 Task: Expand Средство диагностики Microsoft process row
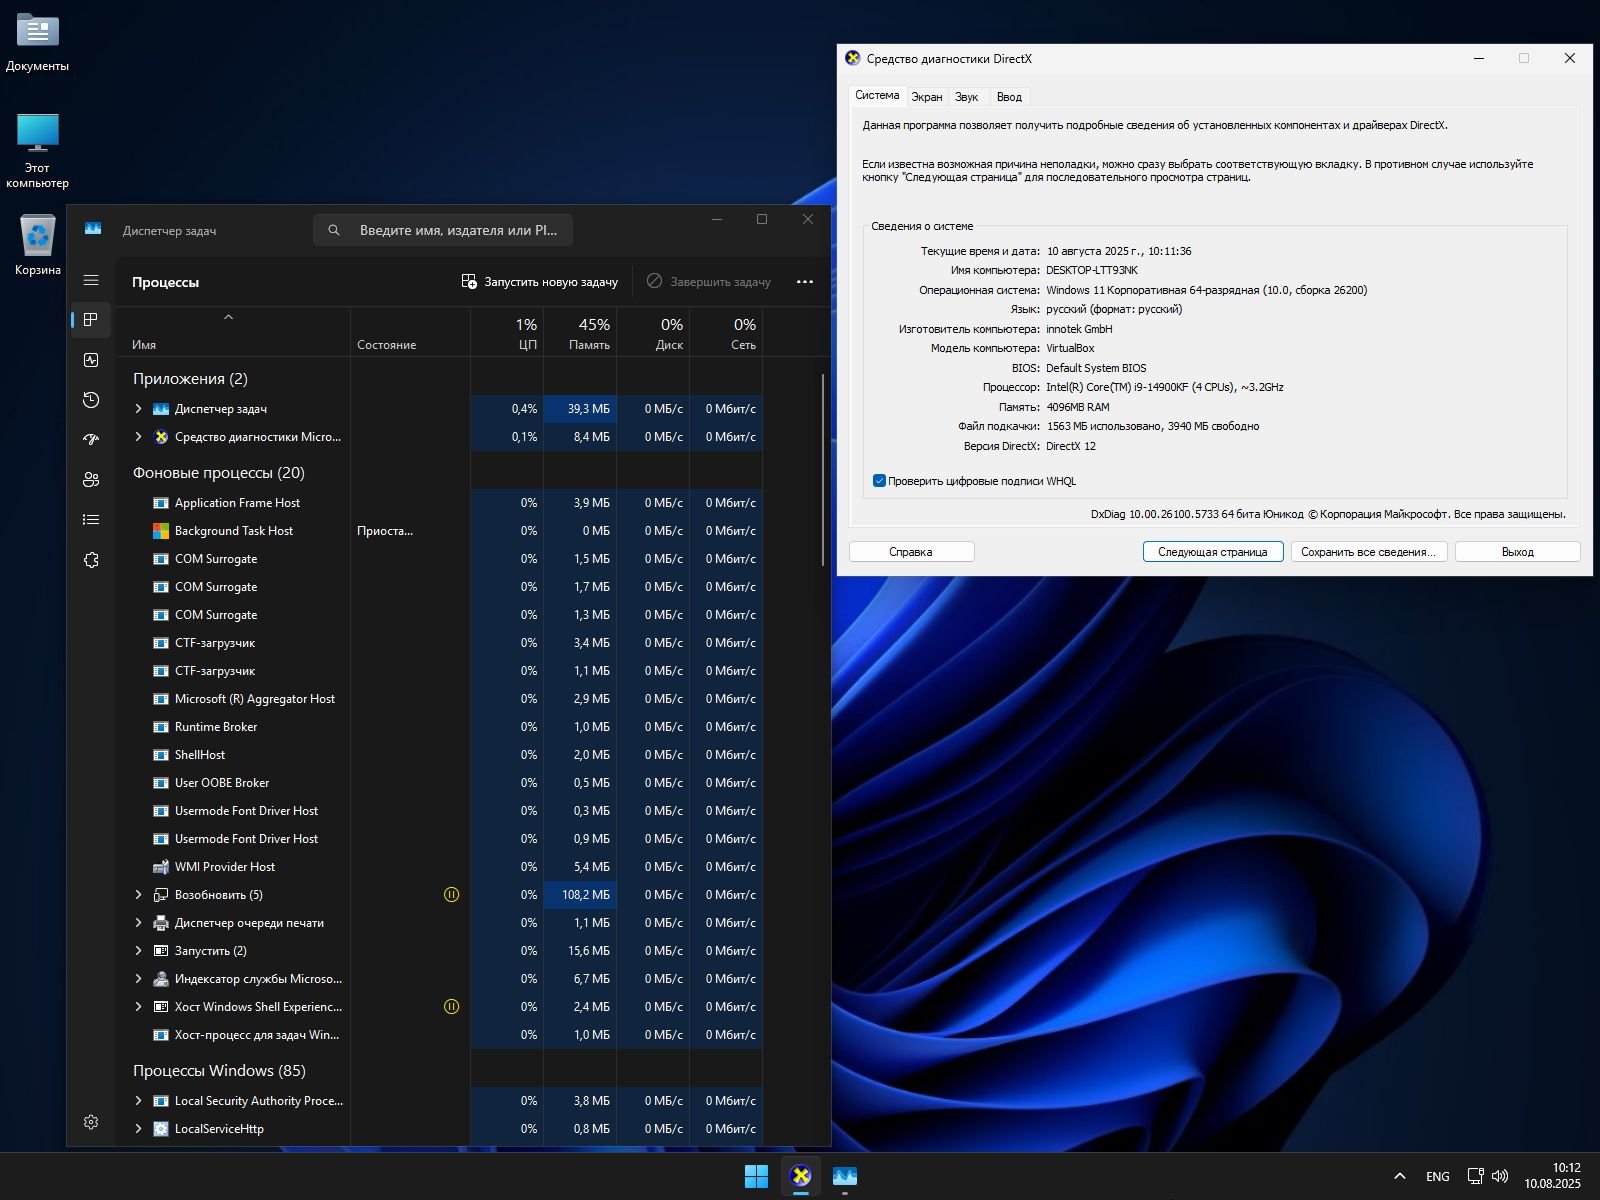coord(139,437)
